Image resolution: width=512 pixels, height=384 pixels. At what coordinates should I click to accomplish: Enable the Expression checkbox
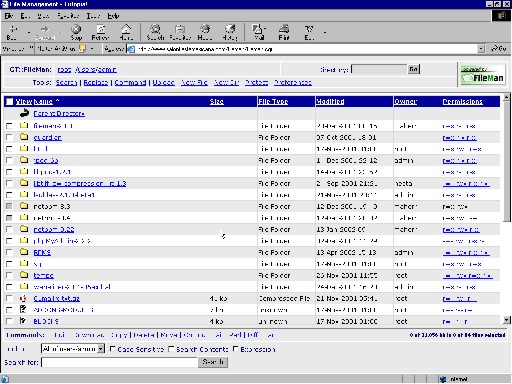(235, 349)
